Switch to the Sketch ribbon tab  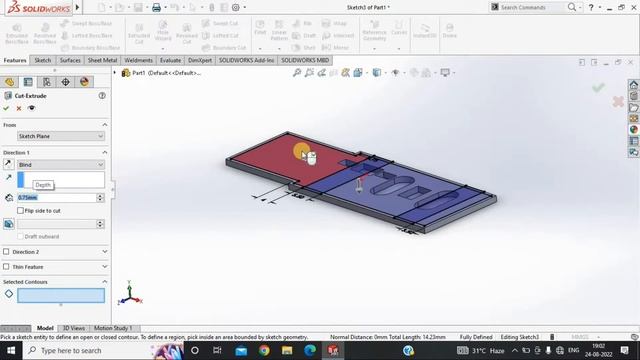(43, 60)
